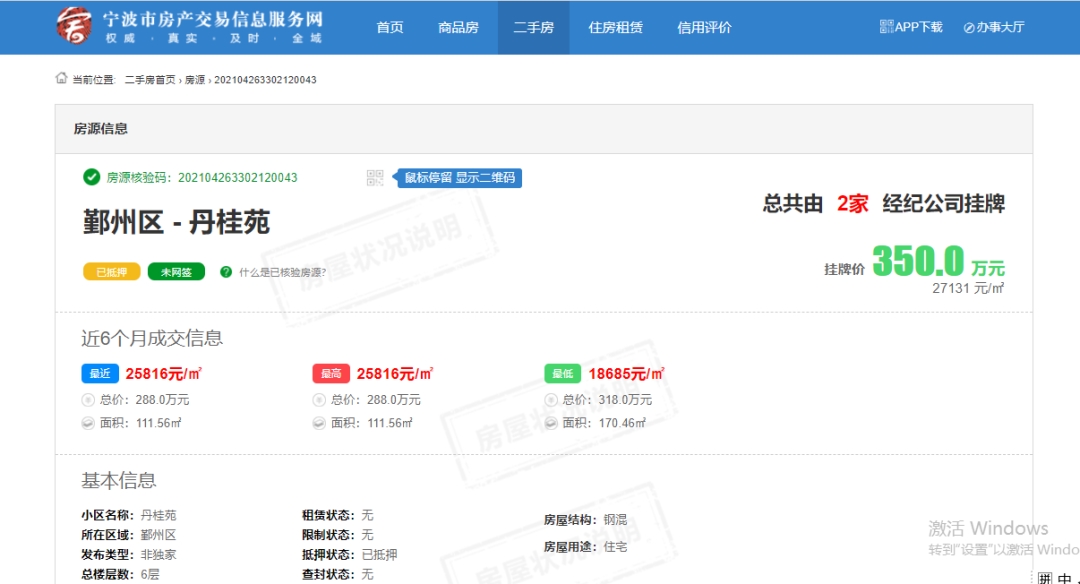Click 二手房首页 breadcrumb link
The width and height of the screenshot is (1080, 584).
[x=150, y=80]
